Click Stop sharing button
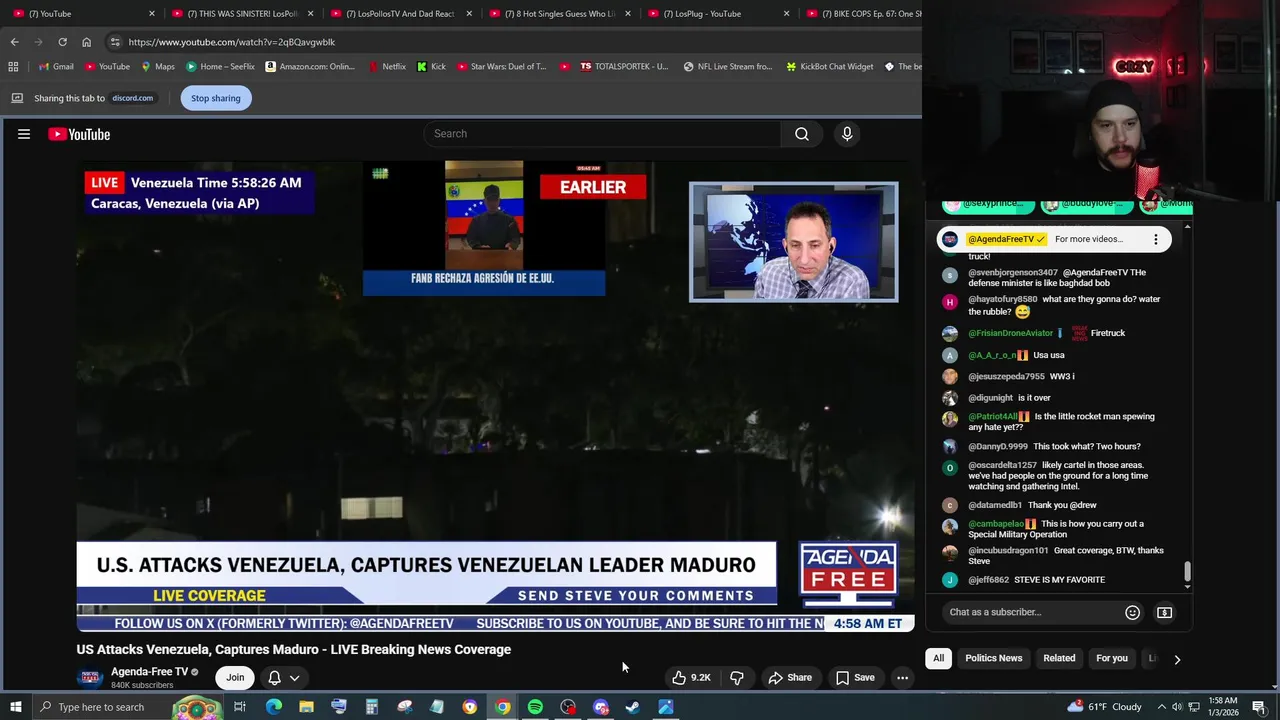1280x720 pixels. [216, 98]
